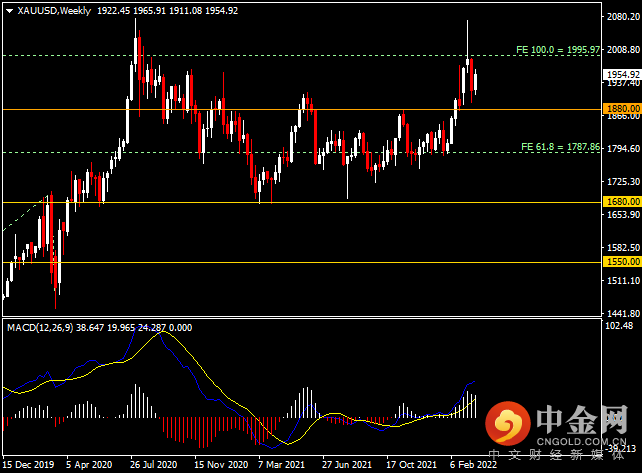Click the 27 Jun 2021 date label
The width and height of the screenshot is (642, 473).
[x=347, y=465]
